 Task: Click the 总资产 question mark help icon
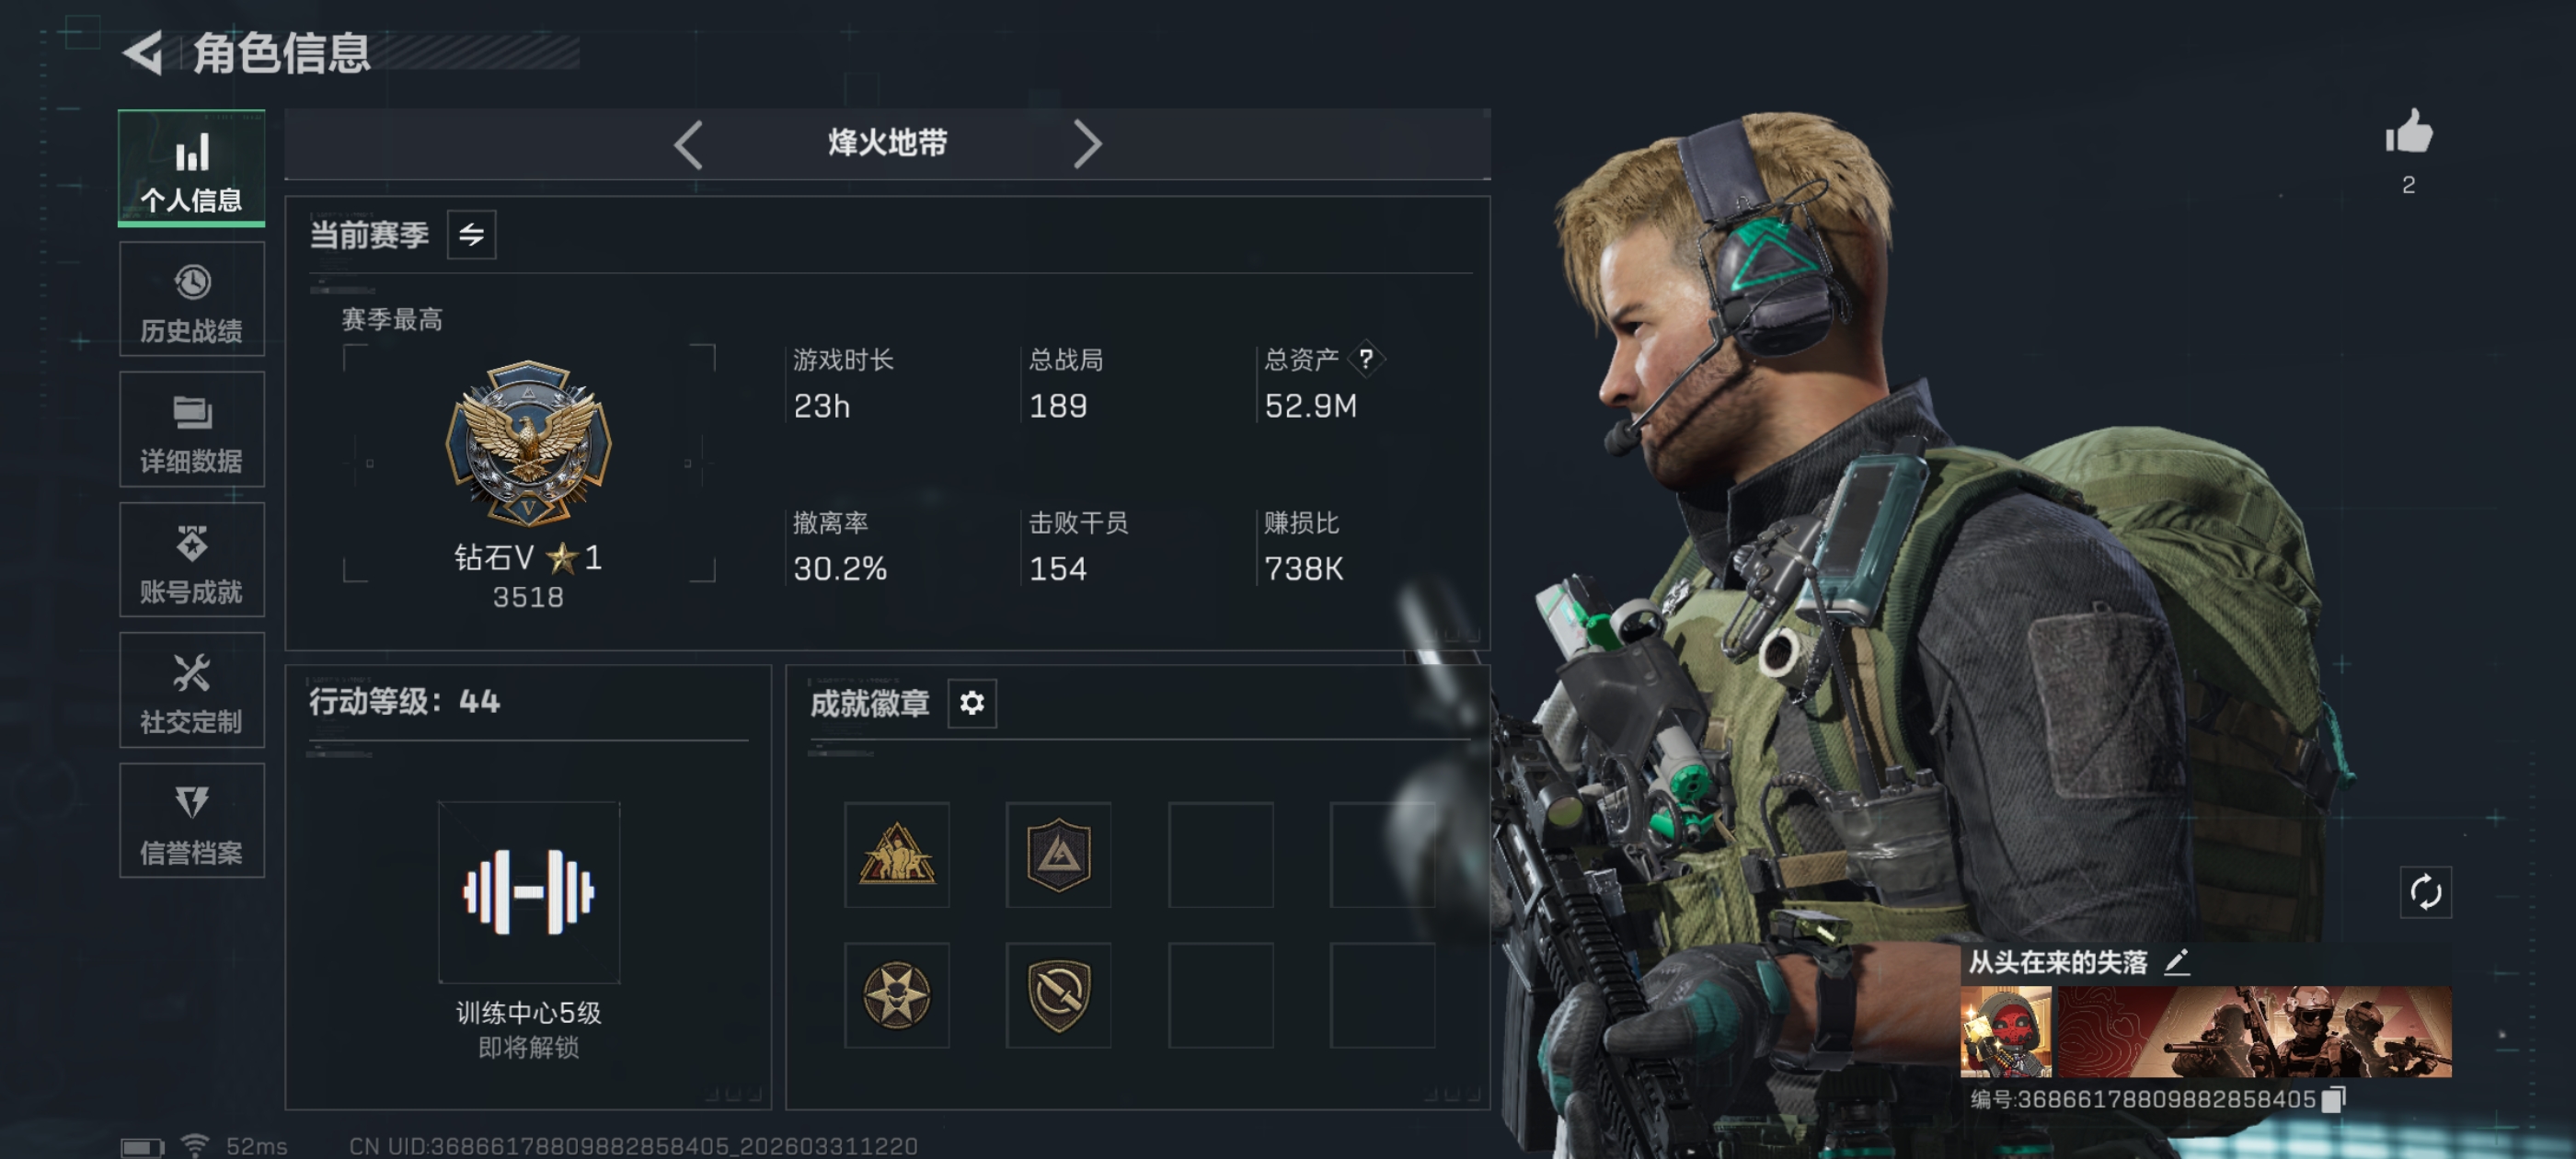point(1365,359)
